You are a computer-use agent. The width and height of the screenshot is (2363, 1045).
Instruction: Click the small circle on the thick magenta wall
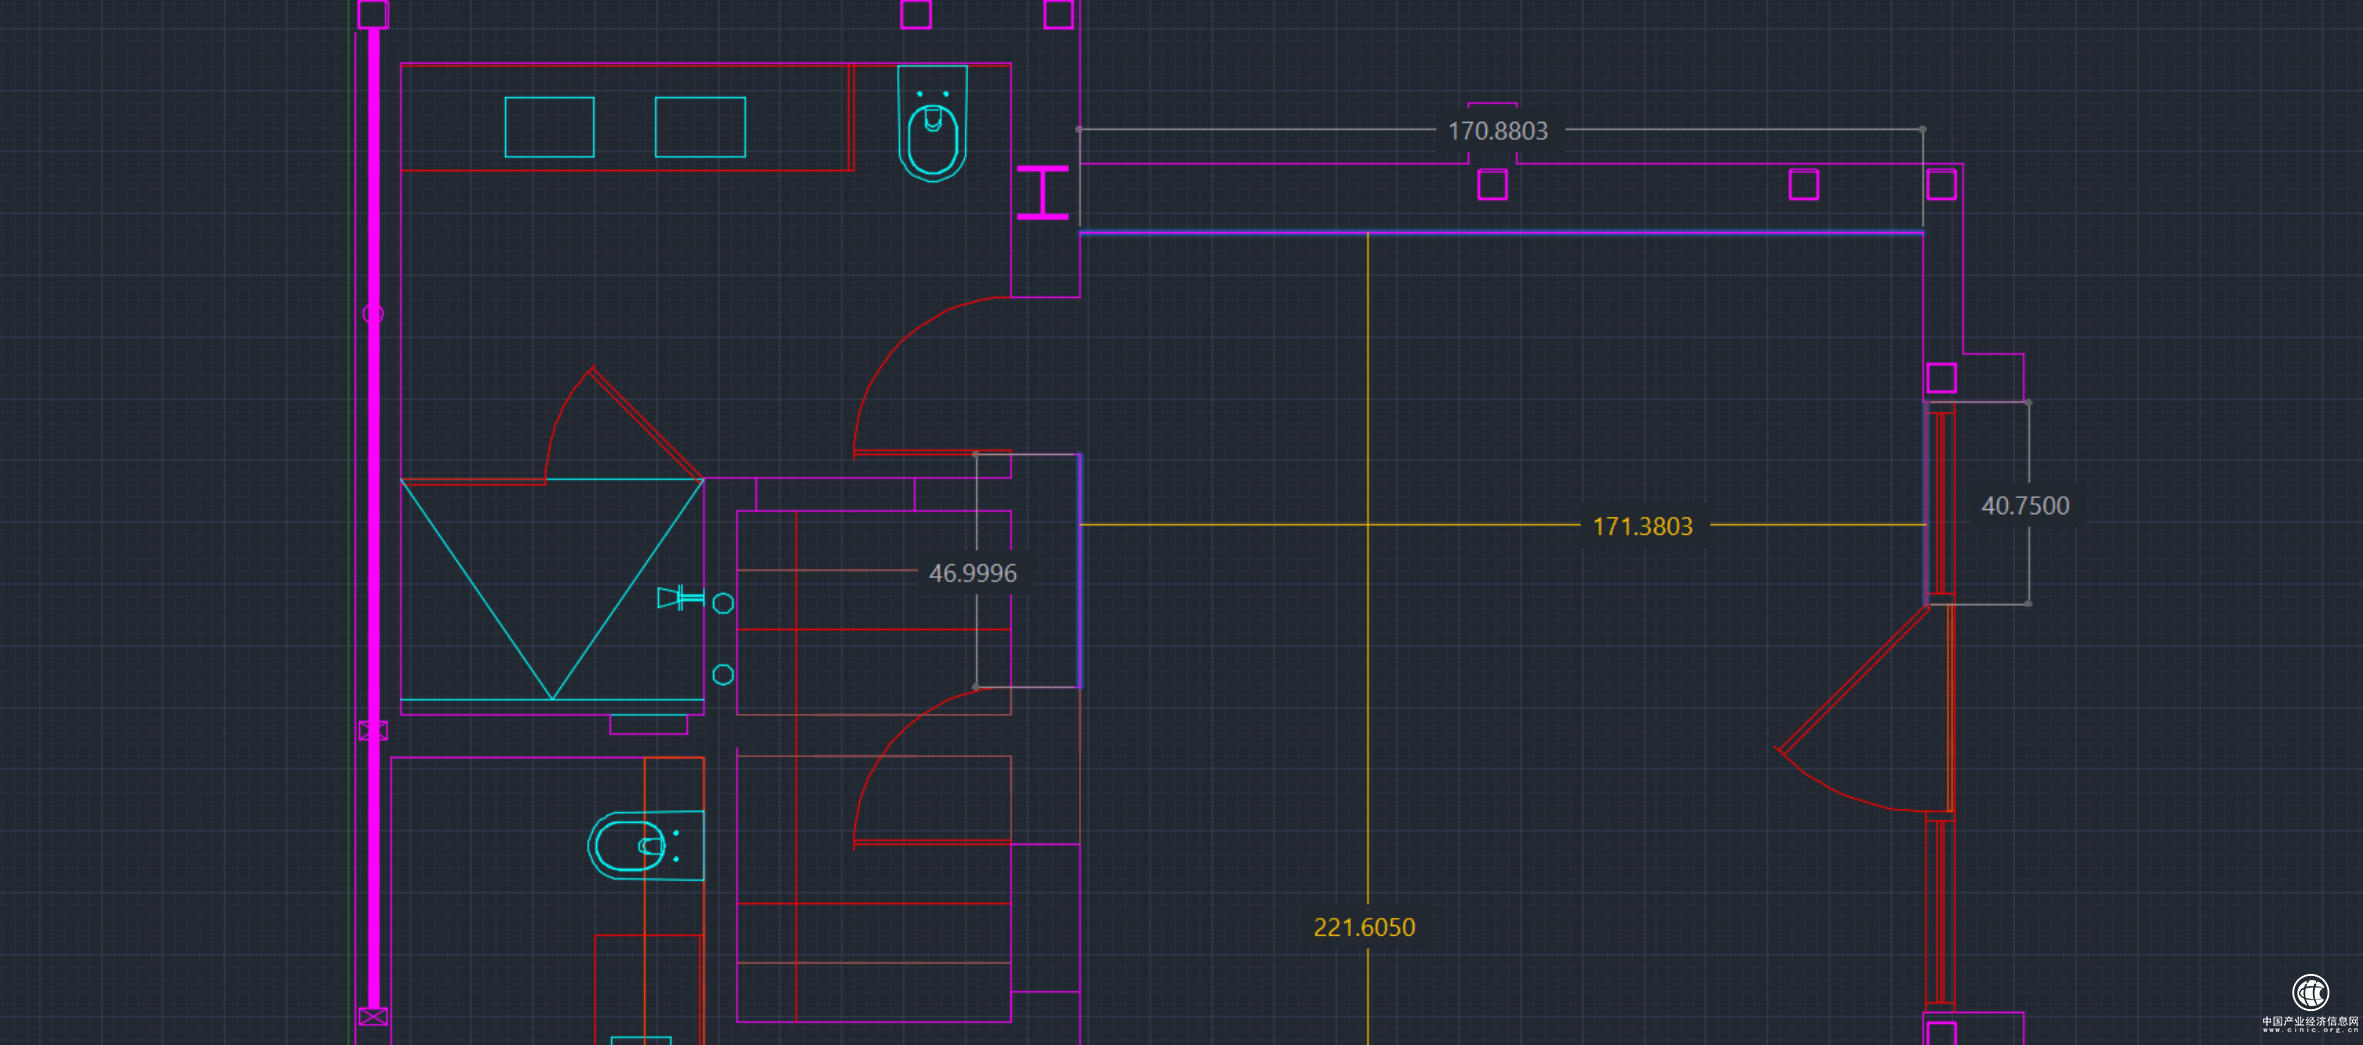pos(373,314)
